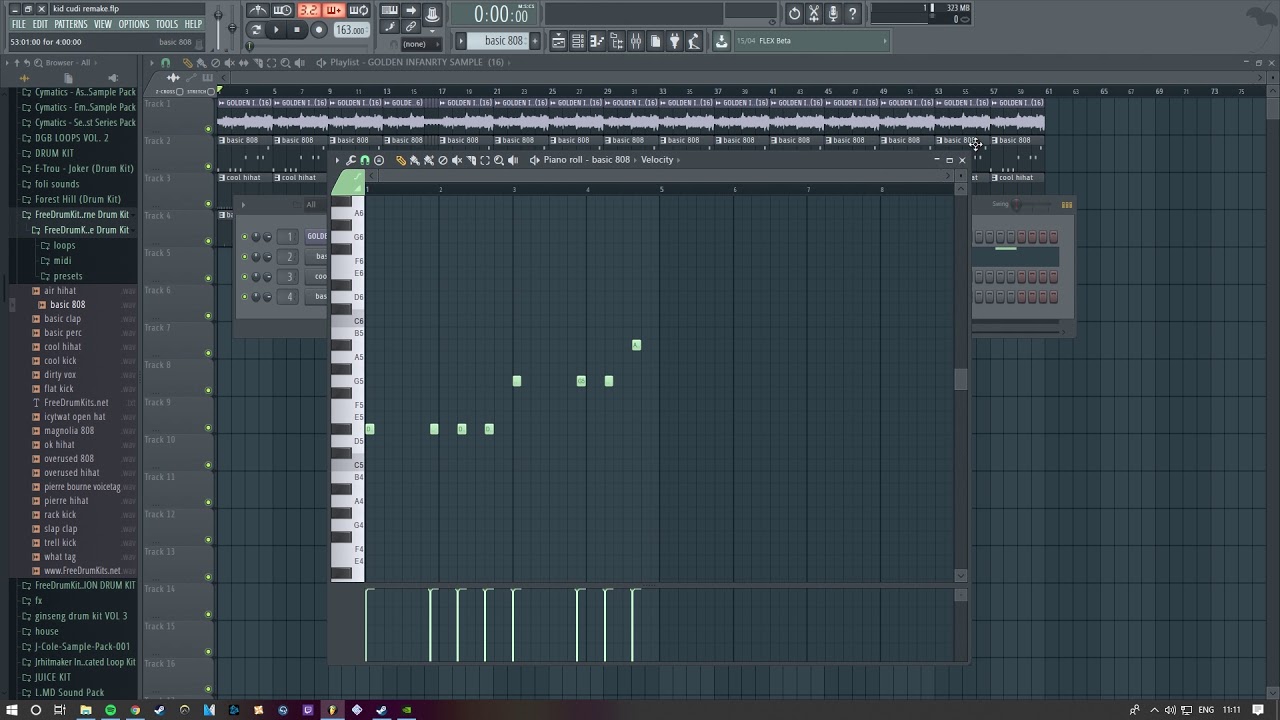
Task: Open the piano roll view button
Action: pos(597,41)
